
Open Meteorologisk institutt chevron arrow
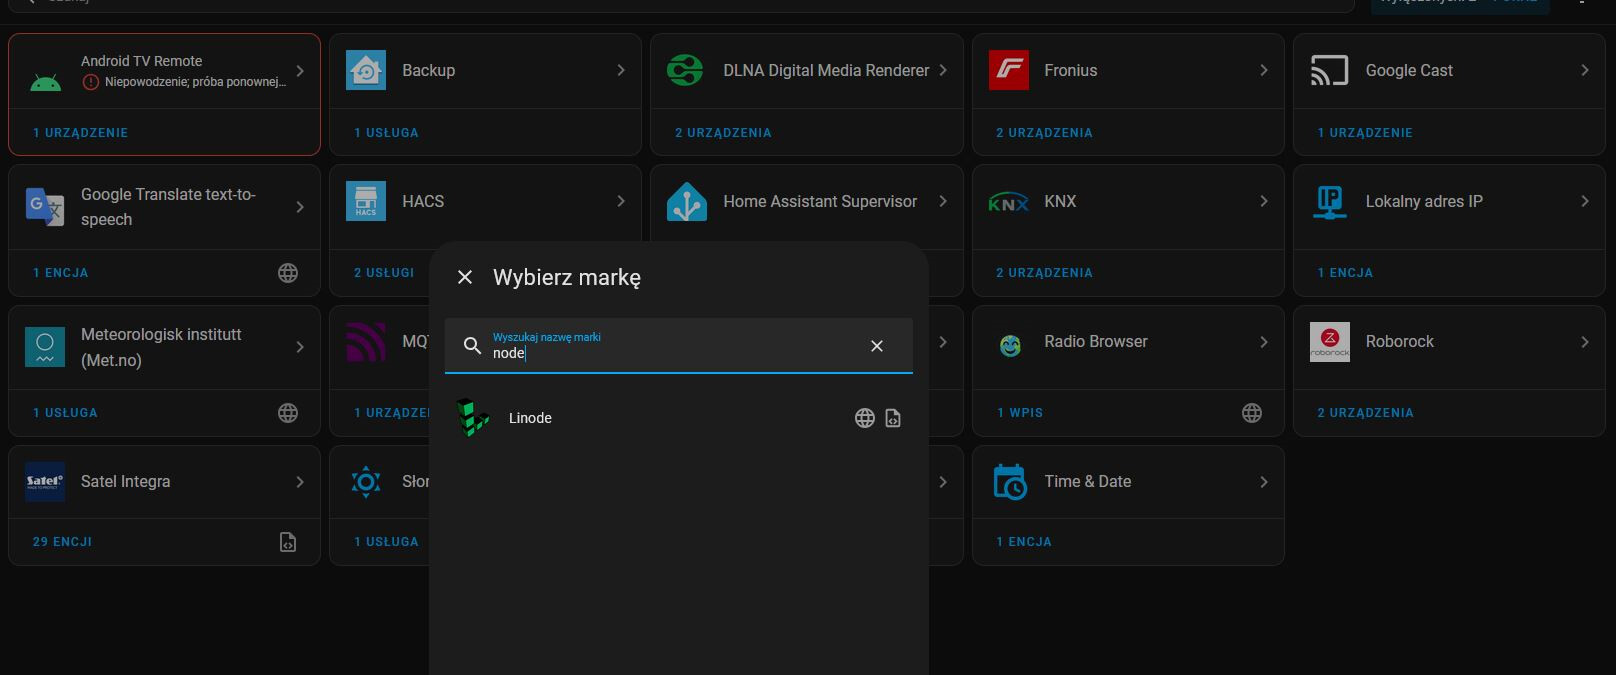pos(300,347)
